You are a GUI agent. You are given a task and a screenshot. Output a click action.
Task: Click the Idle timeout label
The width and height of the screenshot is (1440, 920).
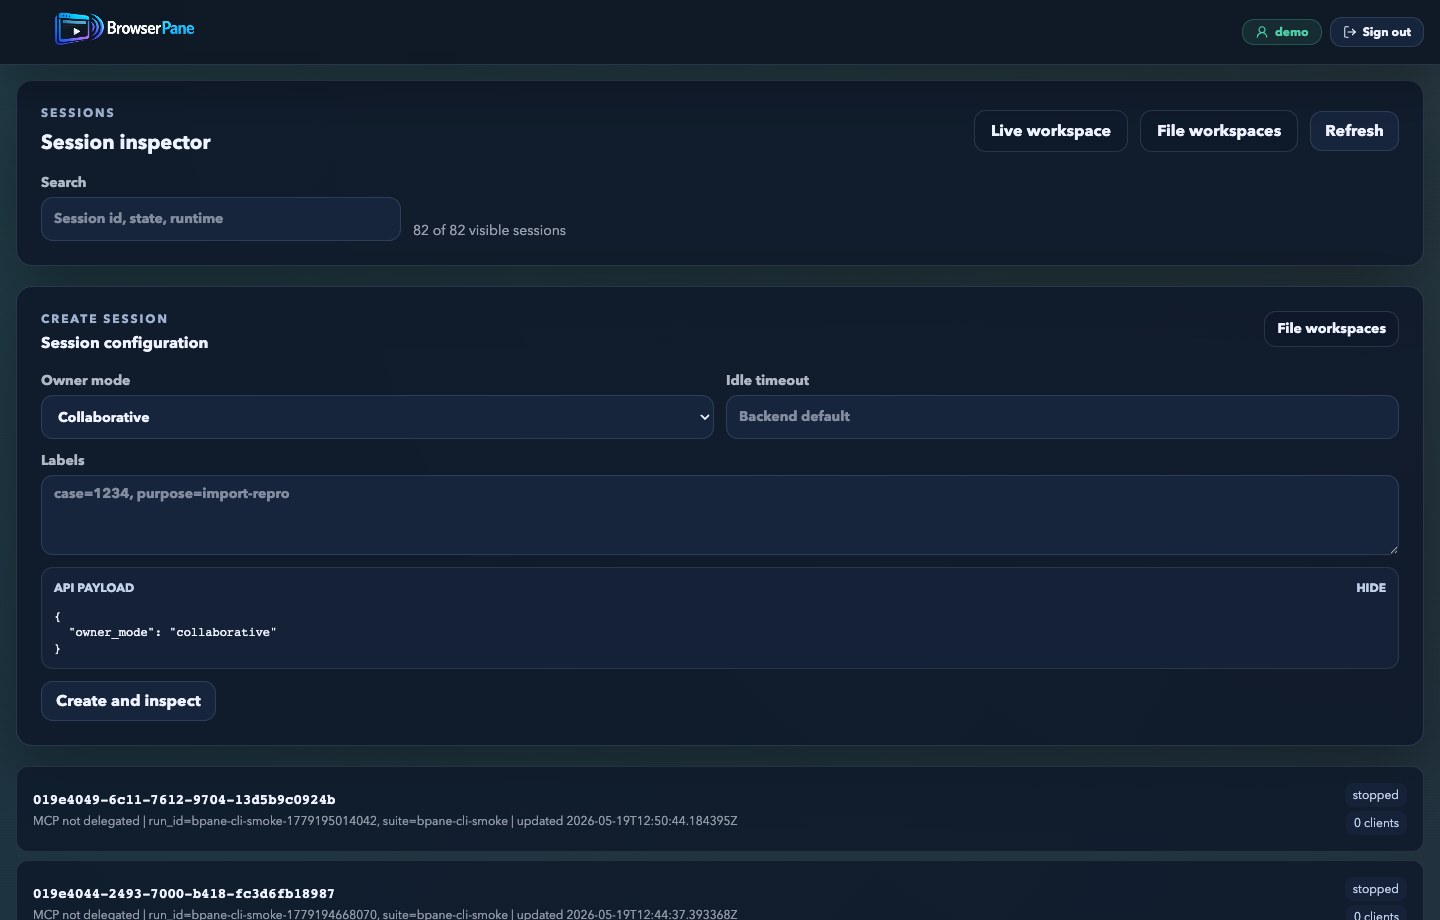pyautogui.click(x=767, y=380)
